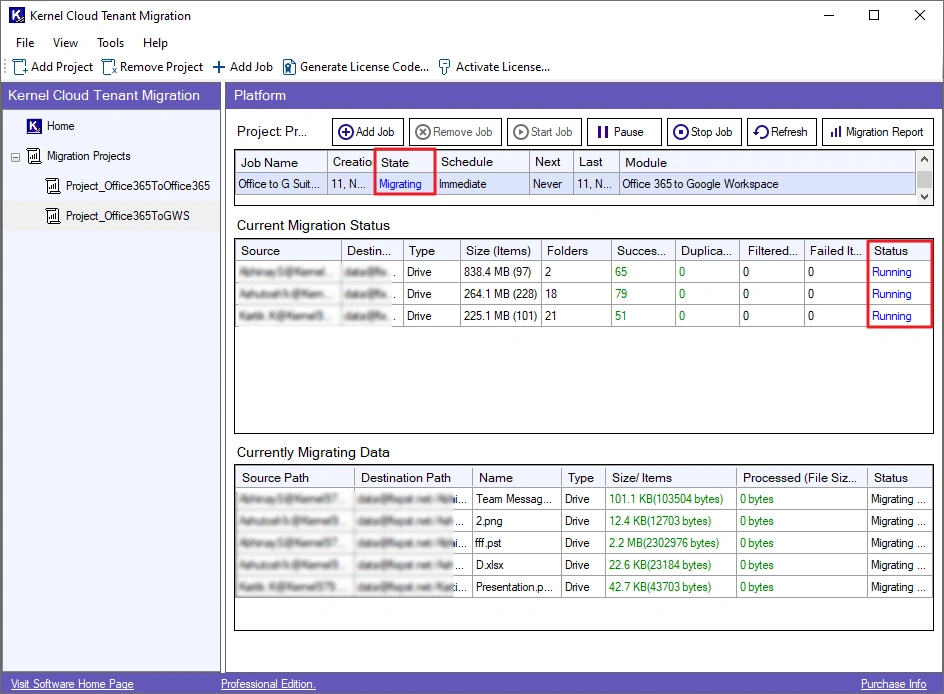Select the Home icon in sidebar
Image resolution: width=944 pixels, height=694 pixels.
pos(34,126)
